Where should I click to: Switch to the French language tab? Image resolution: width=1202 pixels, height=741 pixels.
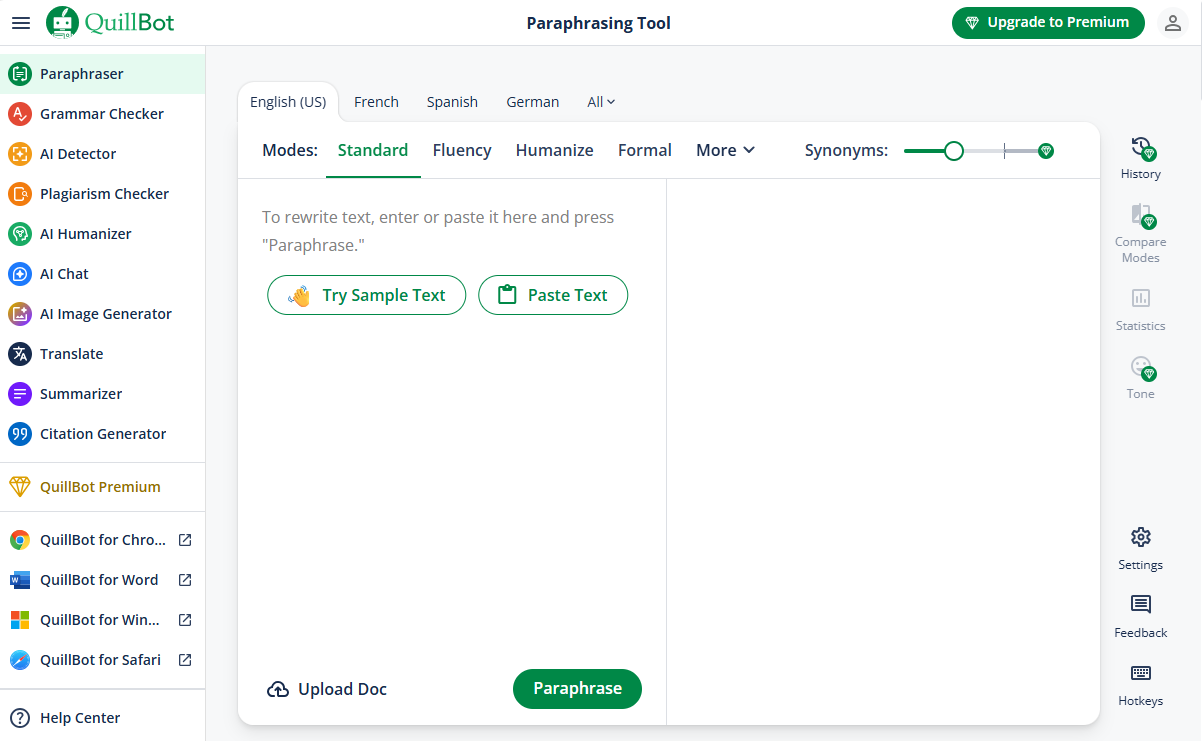click(376, 102)
